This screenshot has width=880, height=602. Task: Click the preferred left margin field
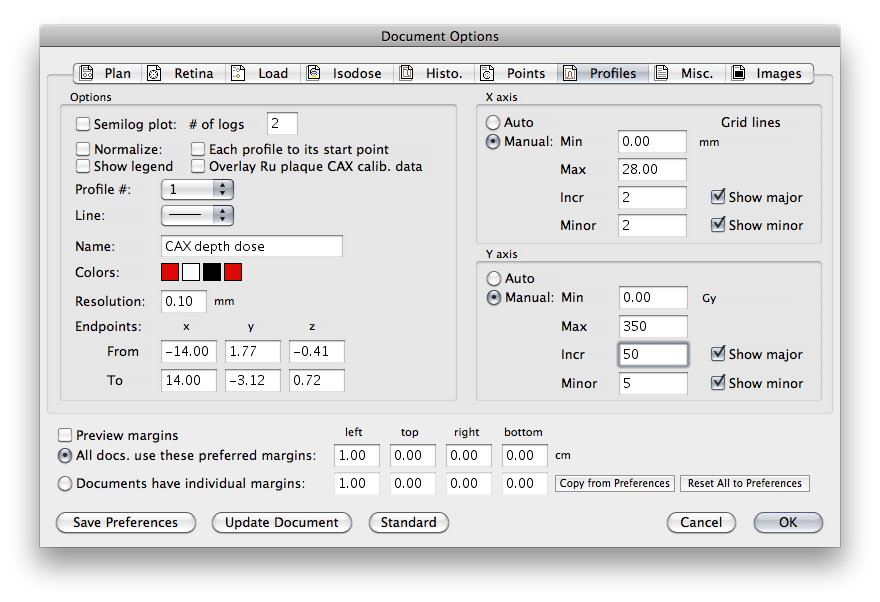[357, 456]
